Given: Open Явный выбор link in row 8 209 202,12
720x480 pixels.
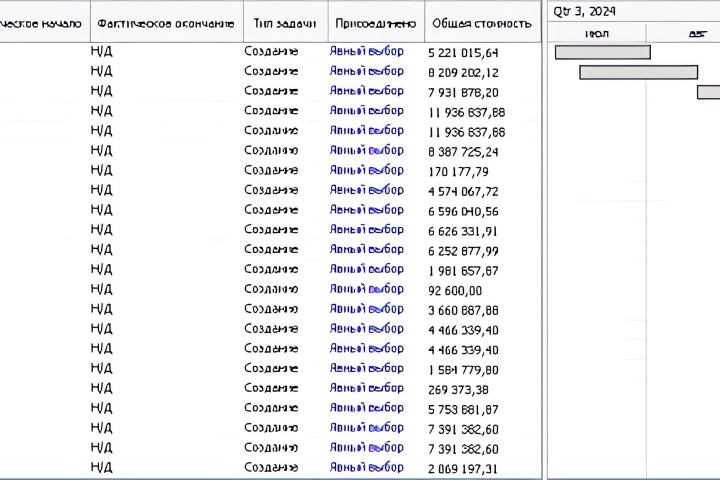Looking at the screenshot, I should click(366, 71).
